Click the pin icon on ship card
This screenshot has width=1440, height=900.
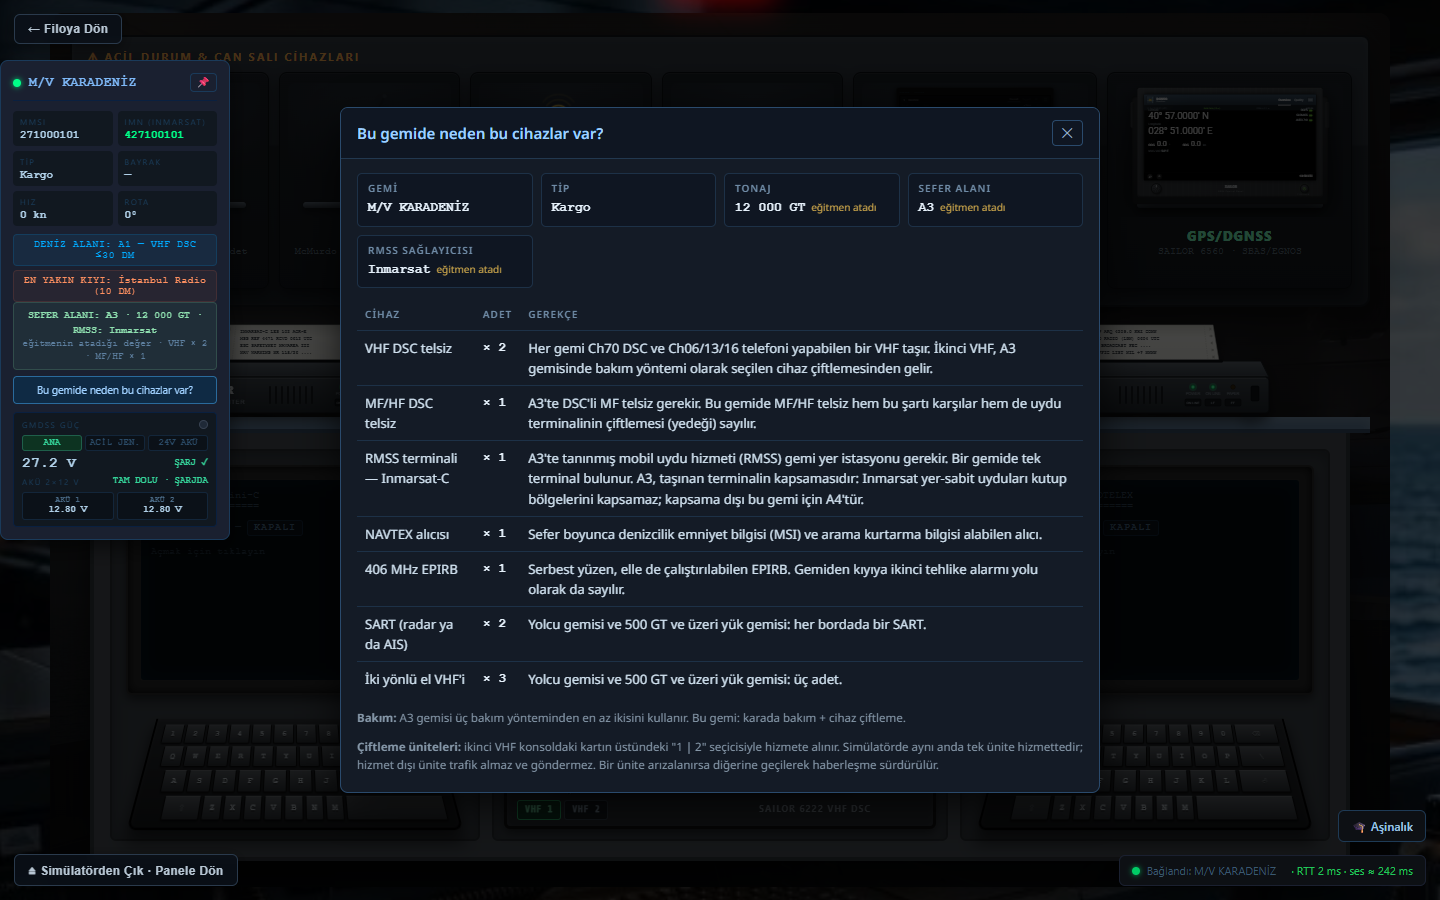[x=203, y=82]
